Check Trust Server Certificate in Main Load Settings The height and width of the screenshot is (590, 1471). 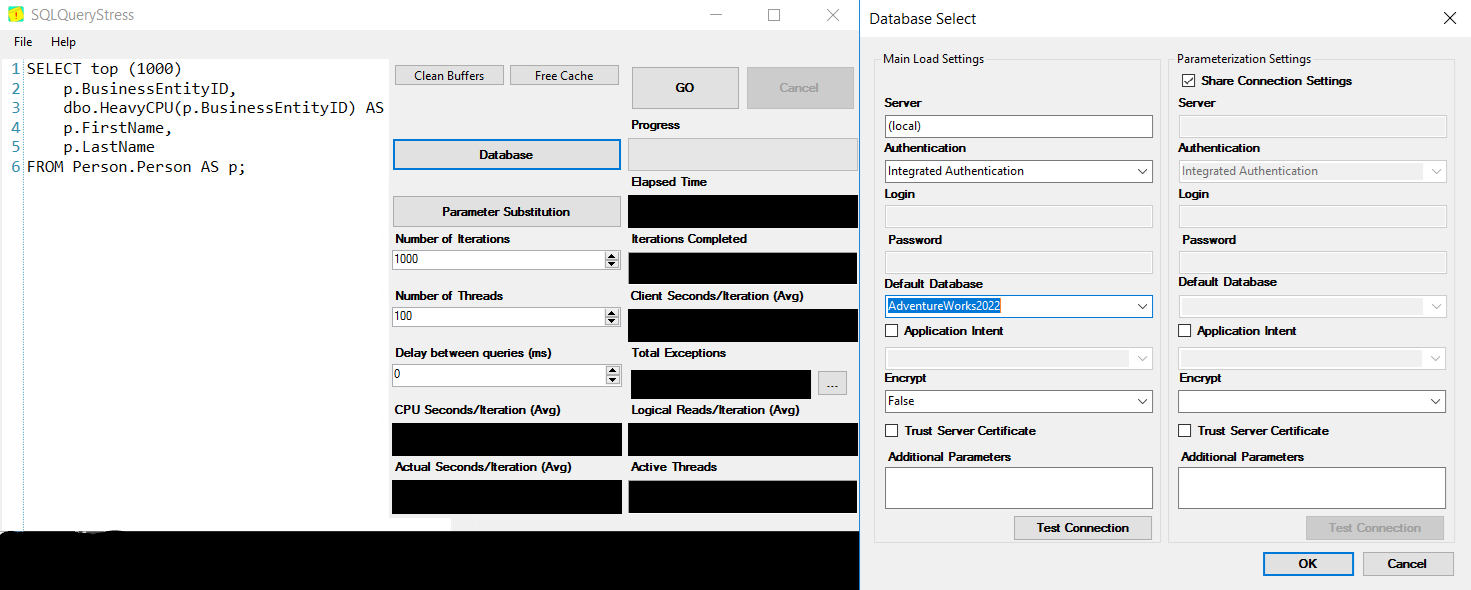pyautogui.click(x=892, y=431)
